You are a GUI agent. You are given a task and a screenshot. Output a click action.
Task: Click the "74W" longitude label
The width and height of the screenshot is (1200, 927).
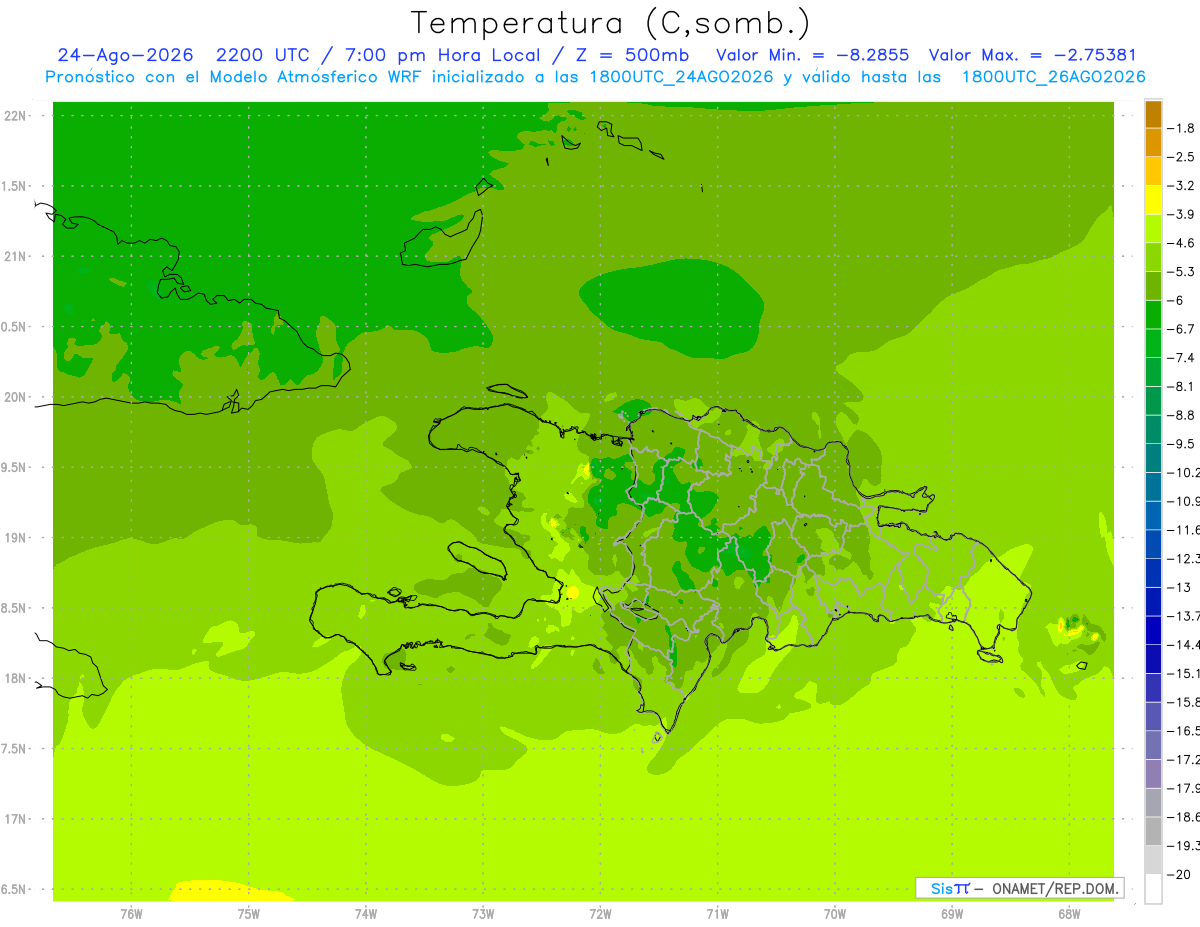click(366, 914)
